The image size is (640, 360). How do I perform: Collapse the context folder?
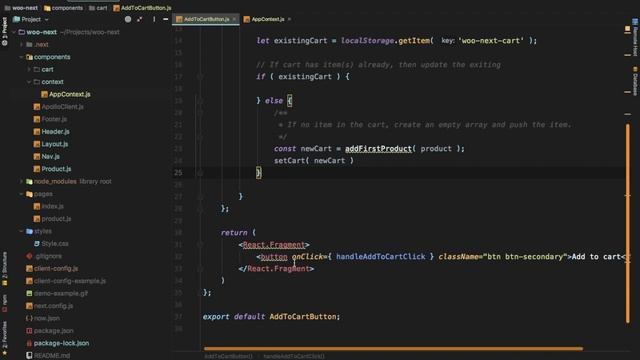point(29,82)
